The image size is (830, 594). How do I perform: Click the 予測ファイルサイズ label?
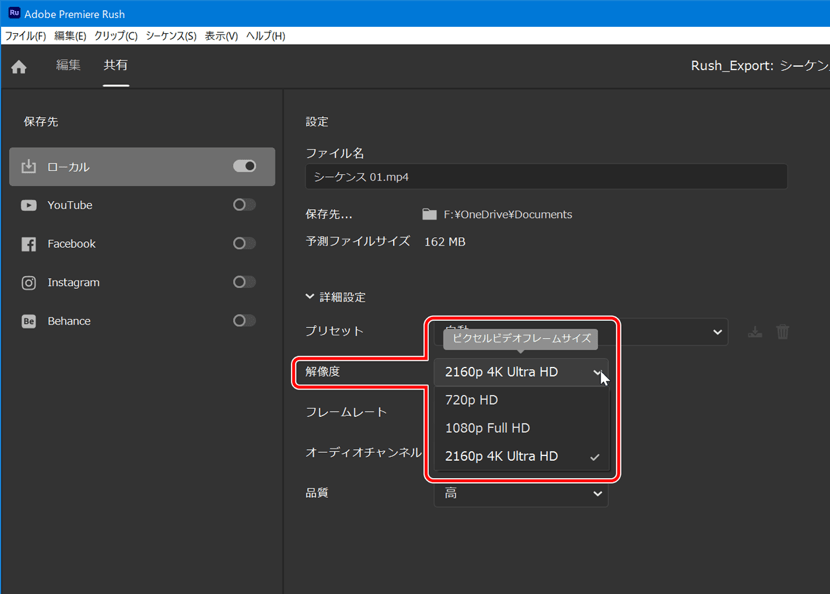tap(358, 241)
